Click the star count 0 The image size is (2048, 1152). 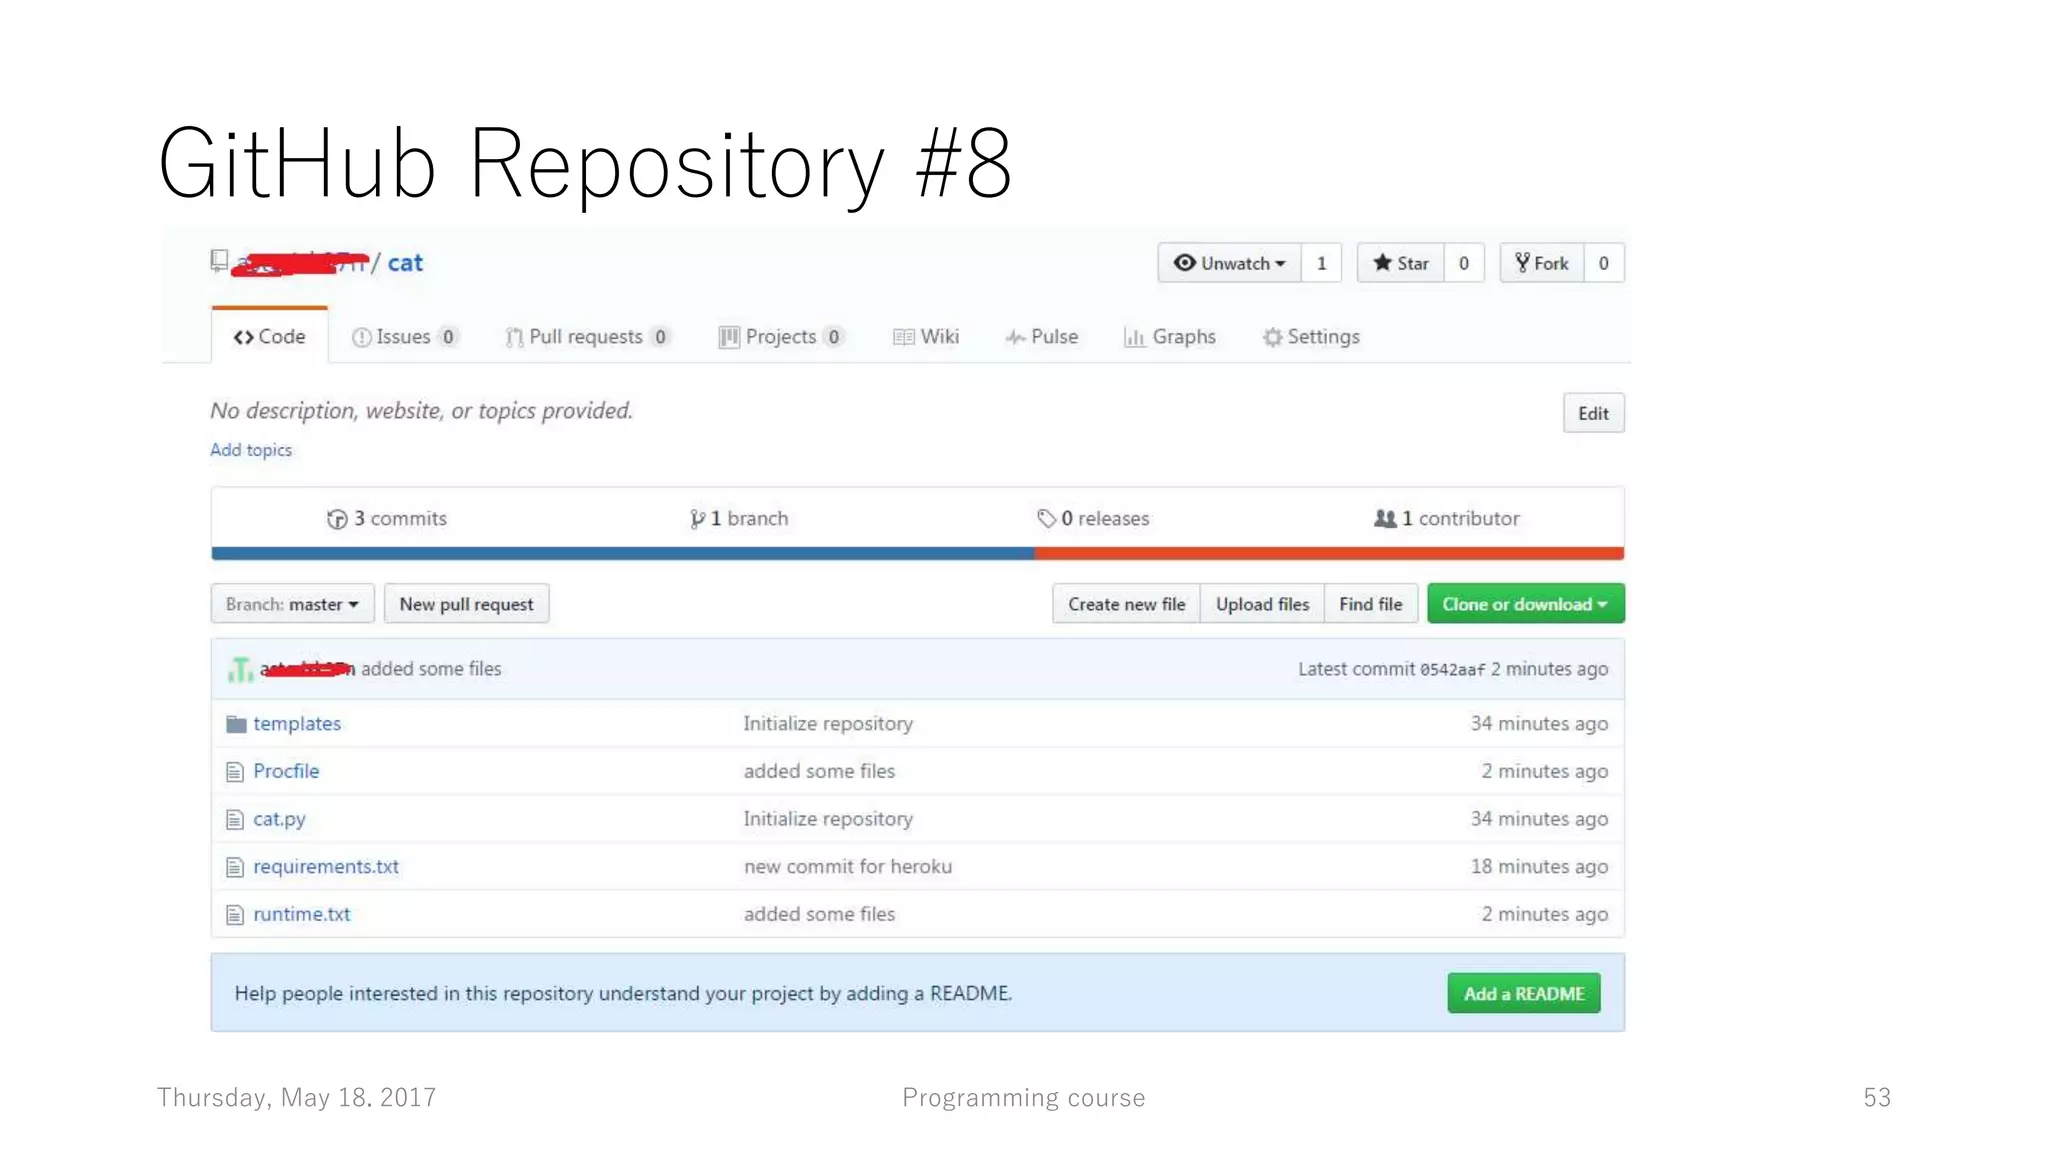click(1464, 263)
